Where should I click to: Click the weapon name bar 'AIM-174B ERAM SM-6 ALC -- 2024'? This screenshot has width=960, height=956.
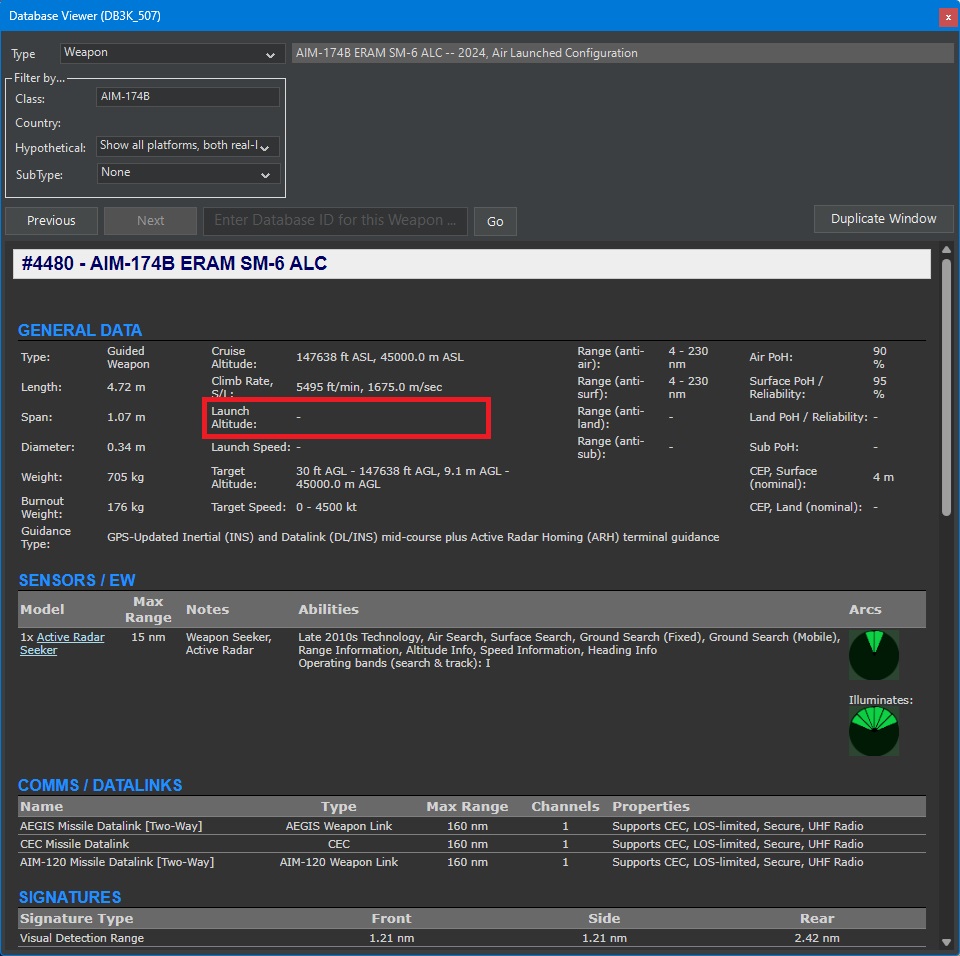tap(622, 53)
